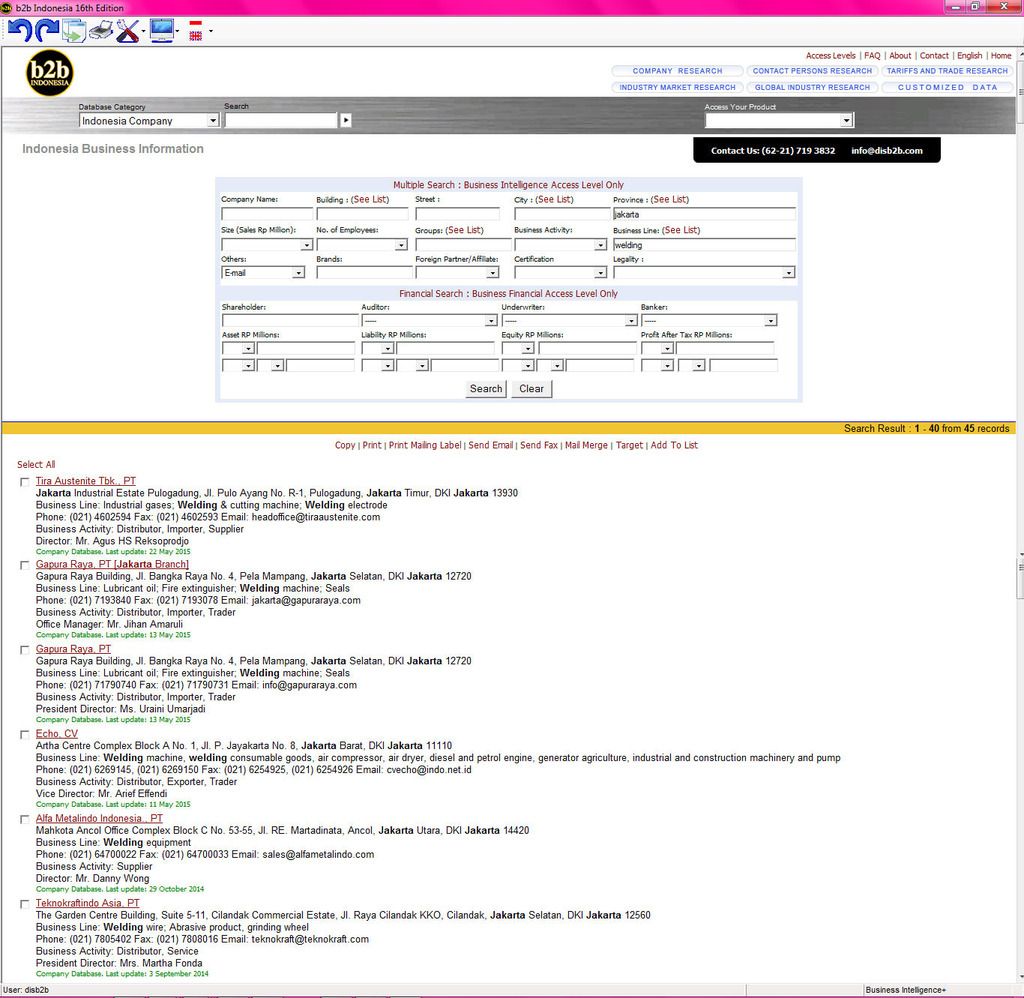Open the No. of Employees dropdown

[362, 245]
